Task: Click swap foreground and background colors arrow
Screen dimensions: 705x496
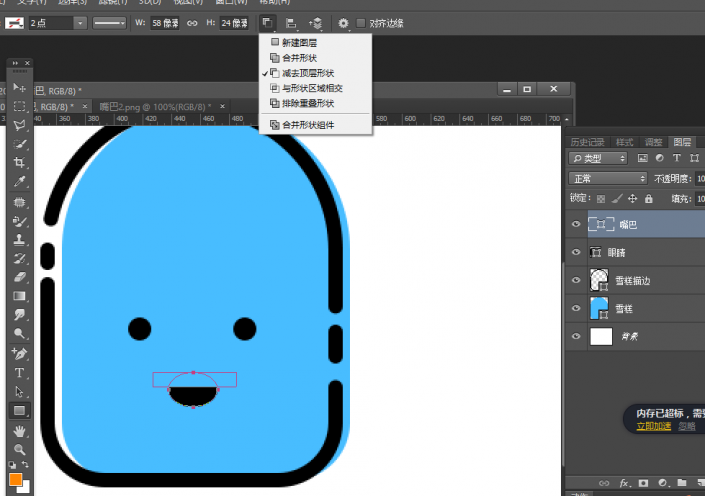Action: point(25,465)
